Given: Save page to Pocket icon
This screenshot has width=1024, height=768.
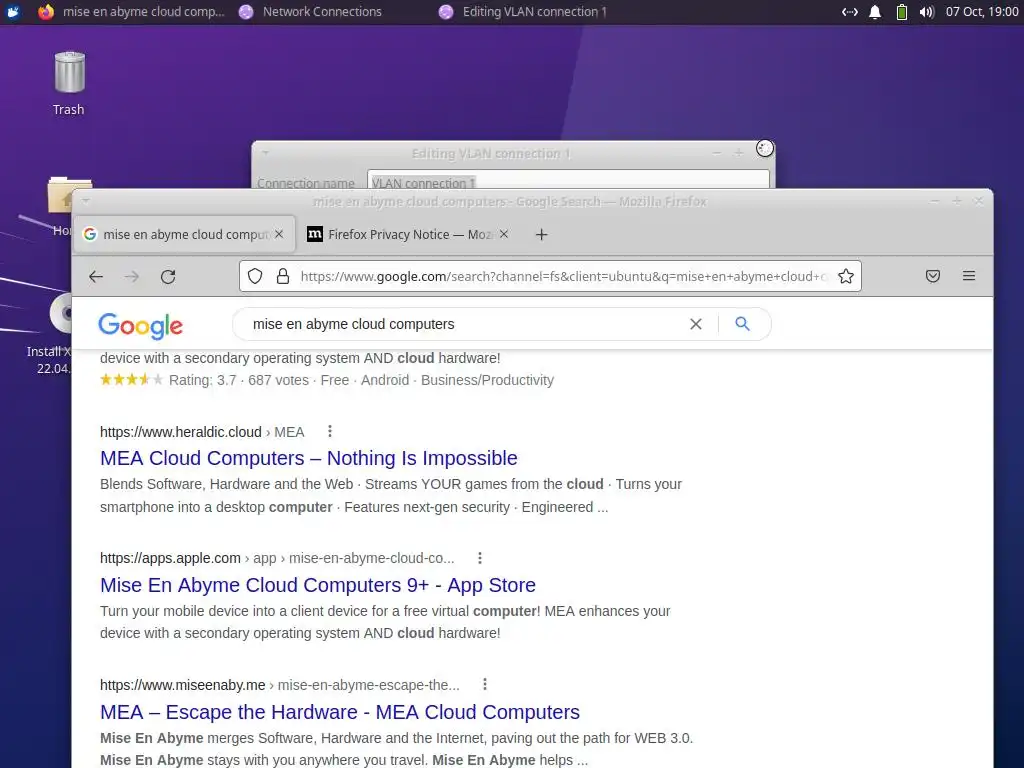Looking at the screenshot, I should pos(933,276).
